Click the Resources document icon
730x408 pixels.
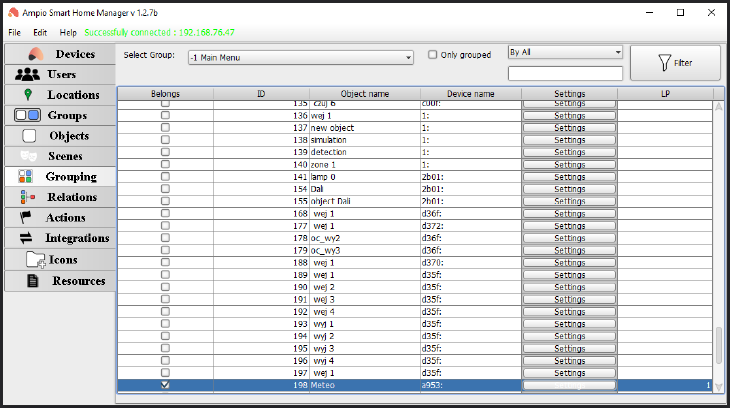pyautogui.click(x=33, y=281)
